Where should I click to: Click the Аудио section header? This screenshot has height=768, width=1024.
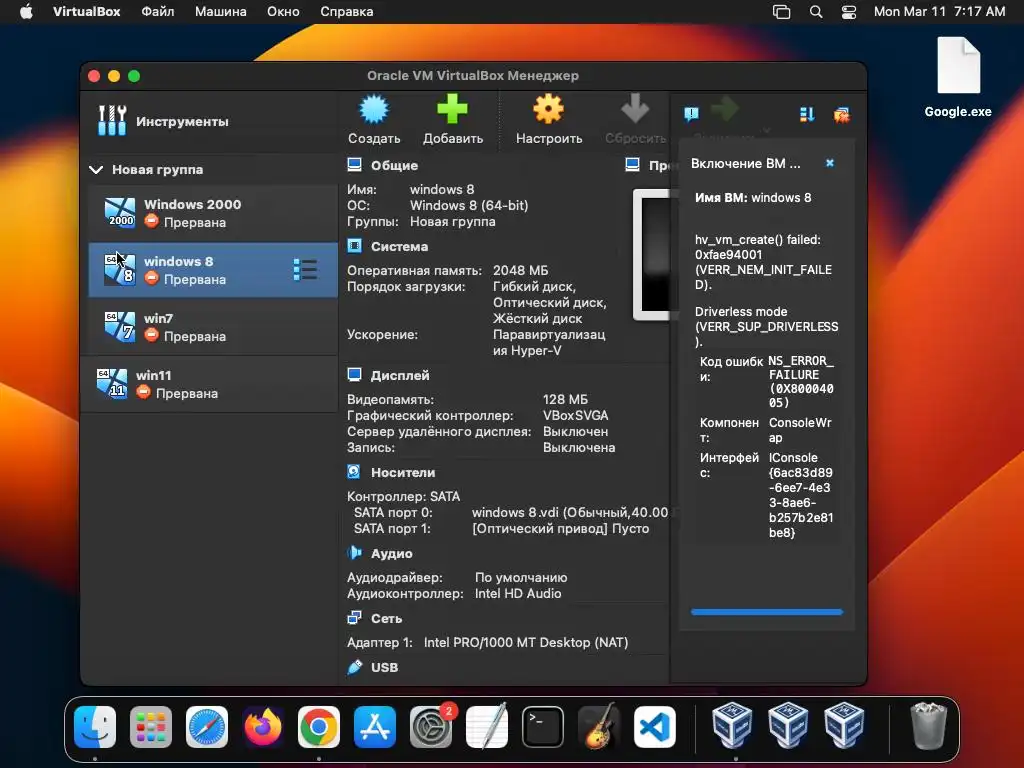(x=392, y=554)
